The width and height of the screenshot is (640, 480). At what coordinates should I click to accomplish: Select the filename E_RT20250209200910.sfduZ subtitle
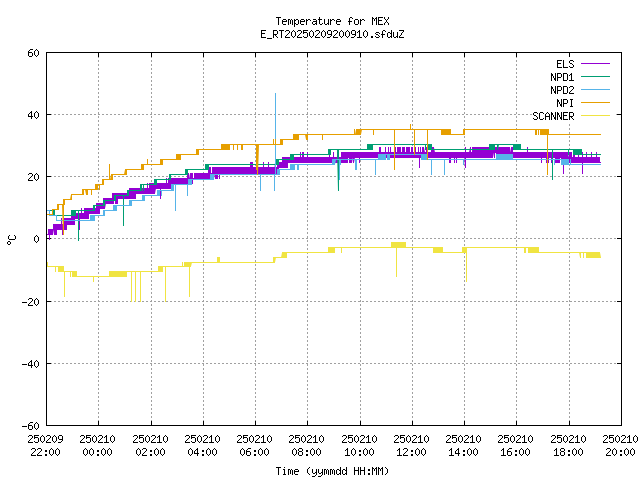coord(332,34)
